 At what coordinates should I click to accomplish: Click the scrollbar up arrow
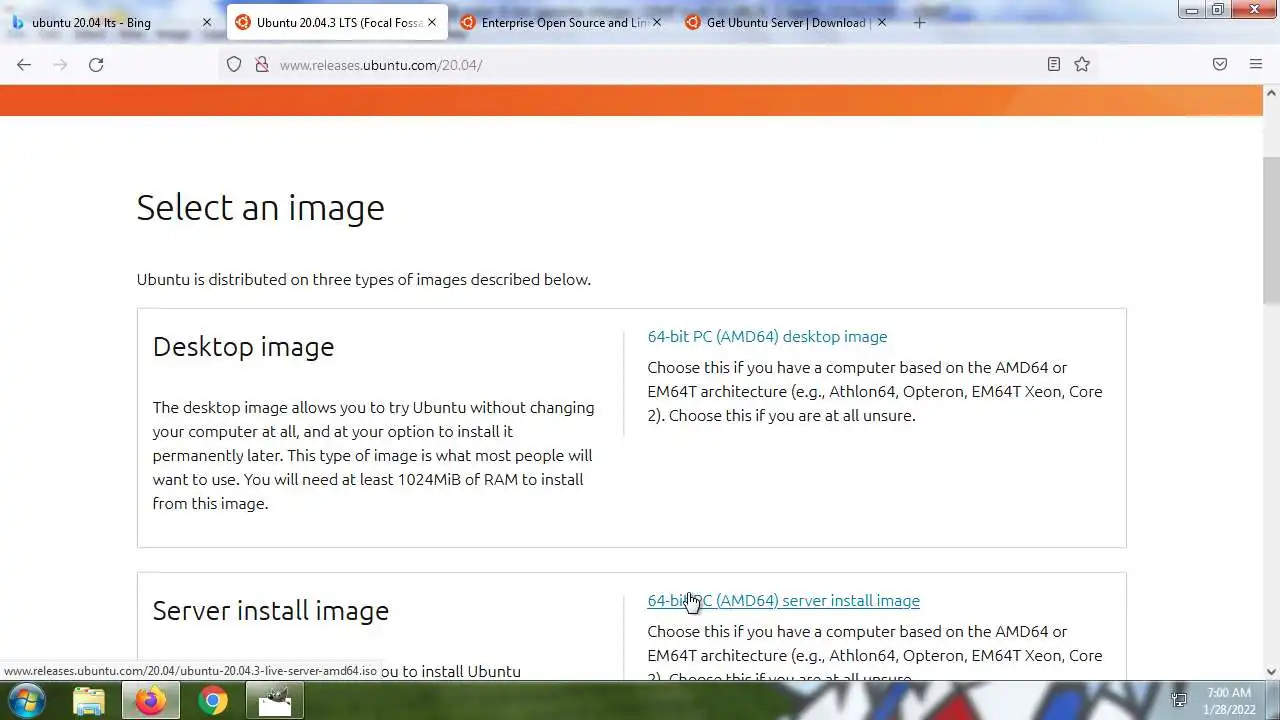pyautogui.click(x=1271, y=93)
